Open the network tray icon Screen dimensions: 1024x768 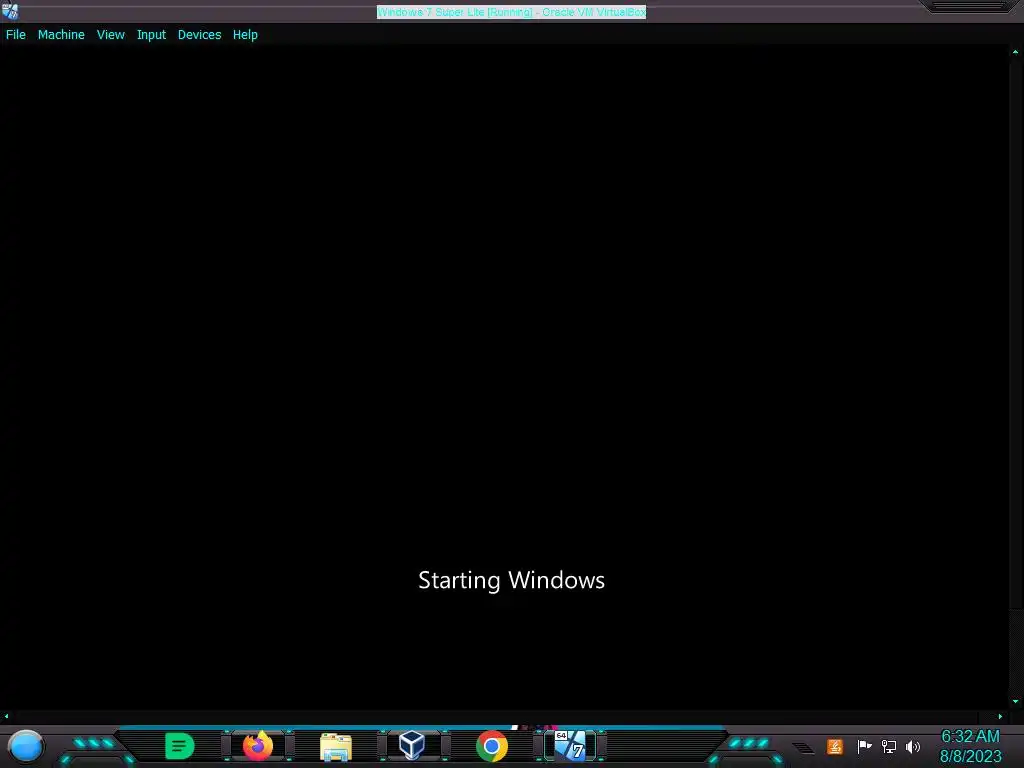888,746
